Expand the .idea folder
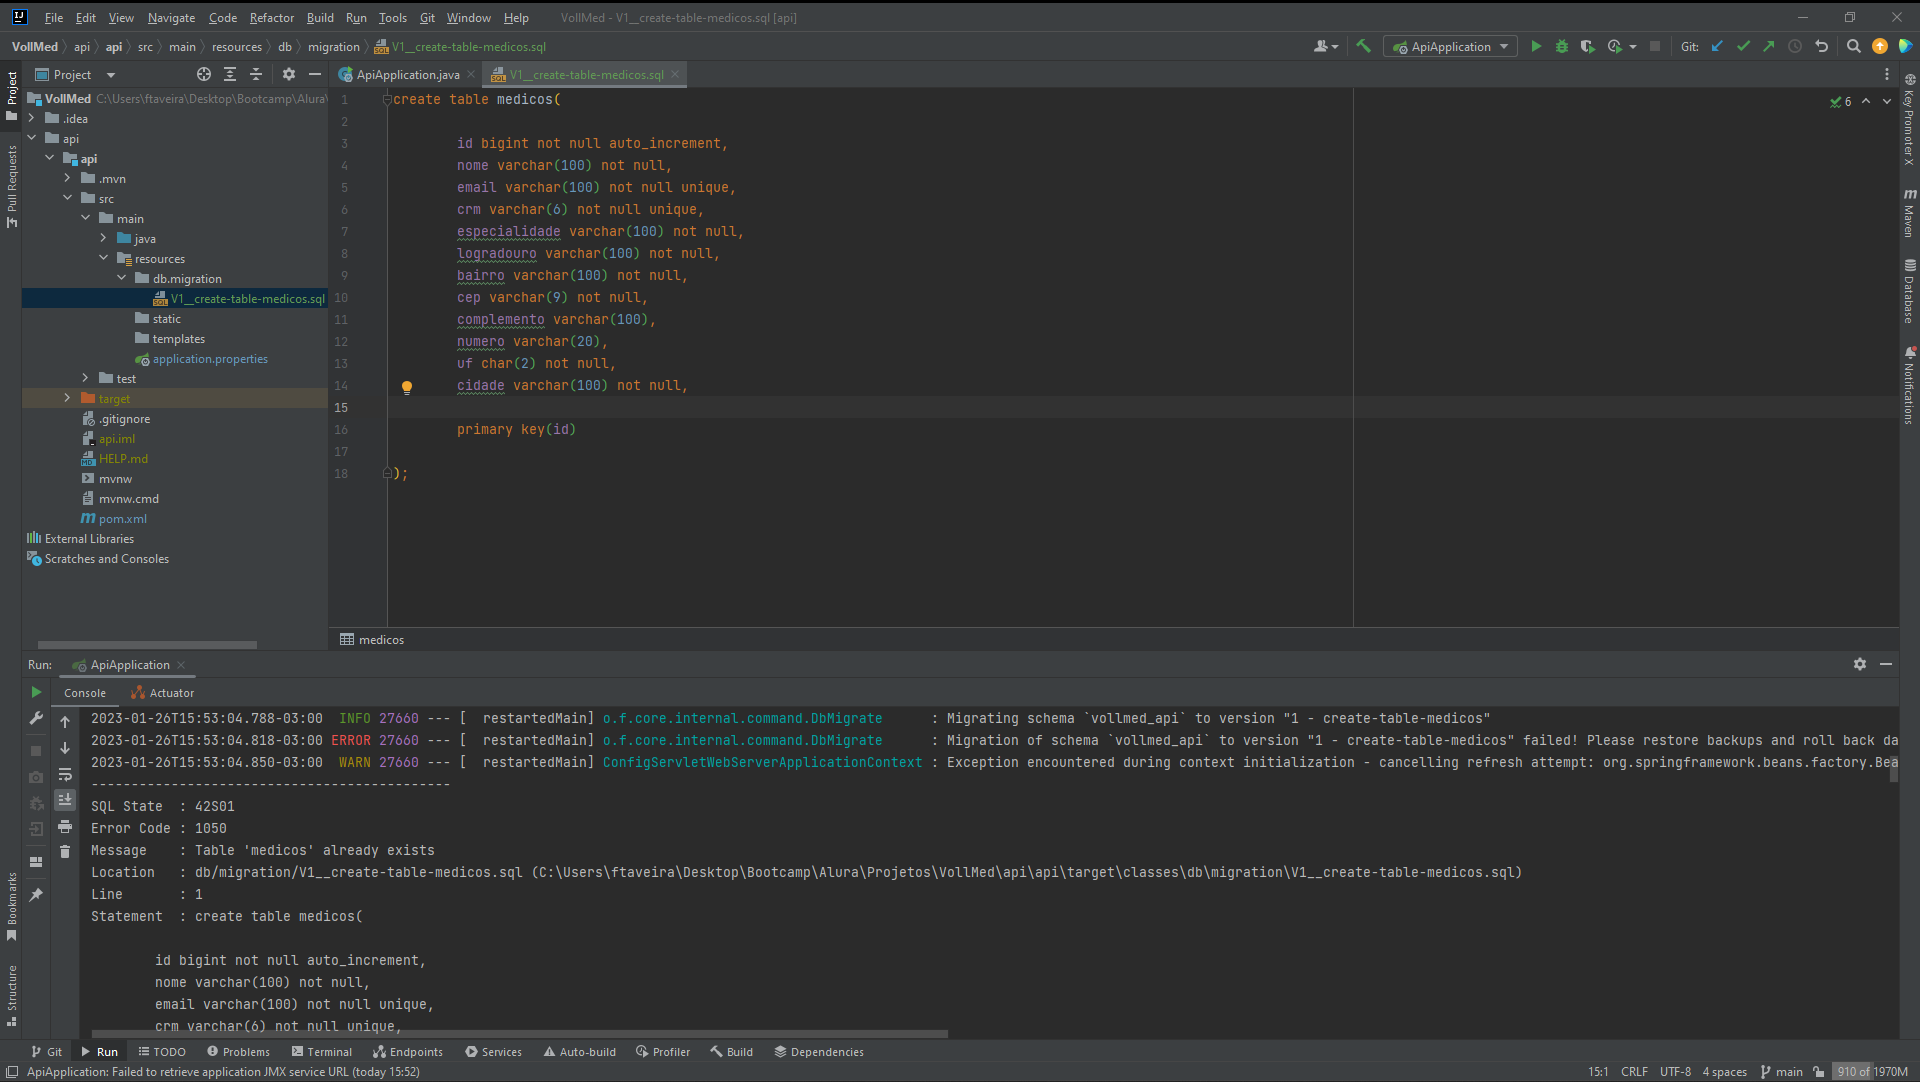This screenshot has width=1920, height=1082. [32, 118]
